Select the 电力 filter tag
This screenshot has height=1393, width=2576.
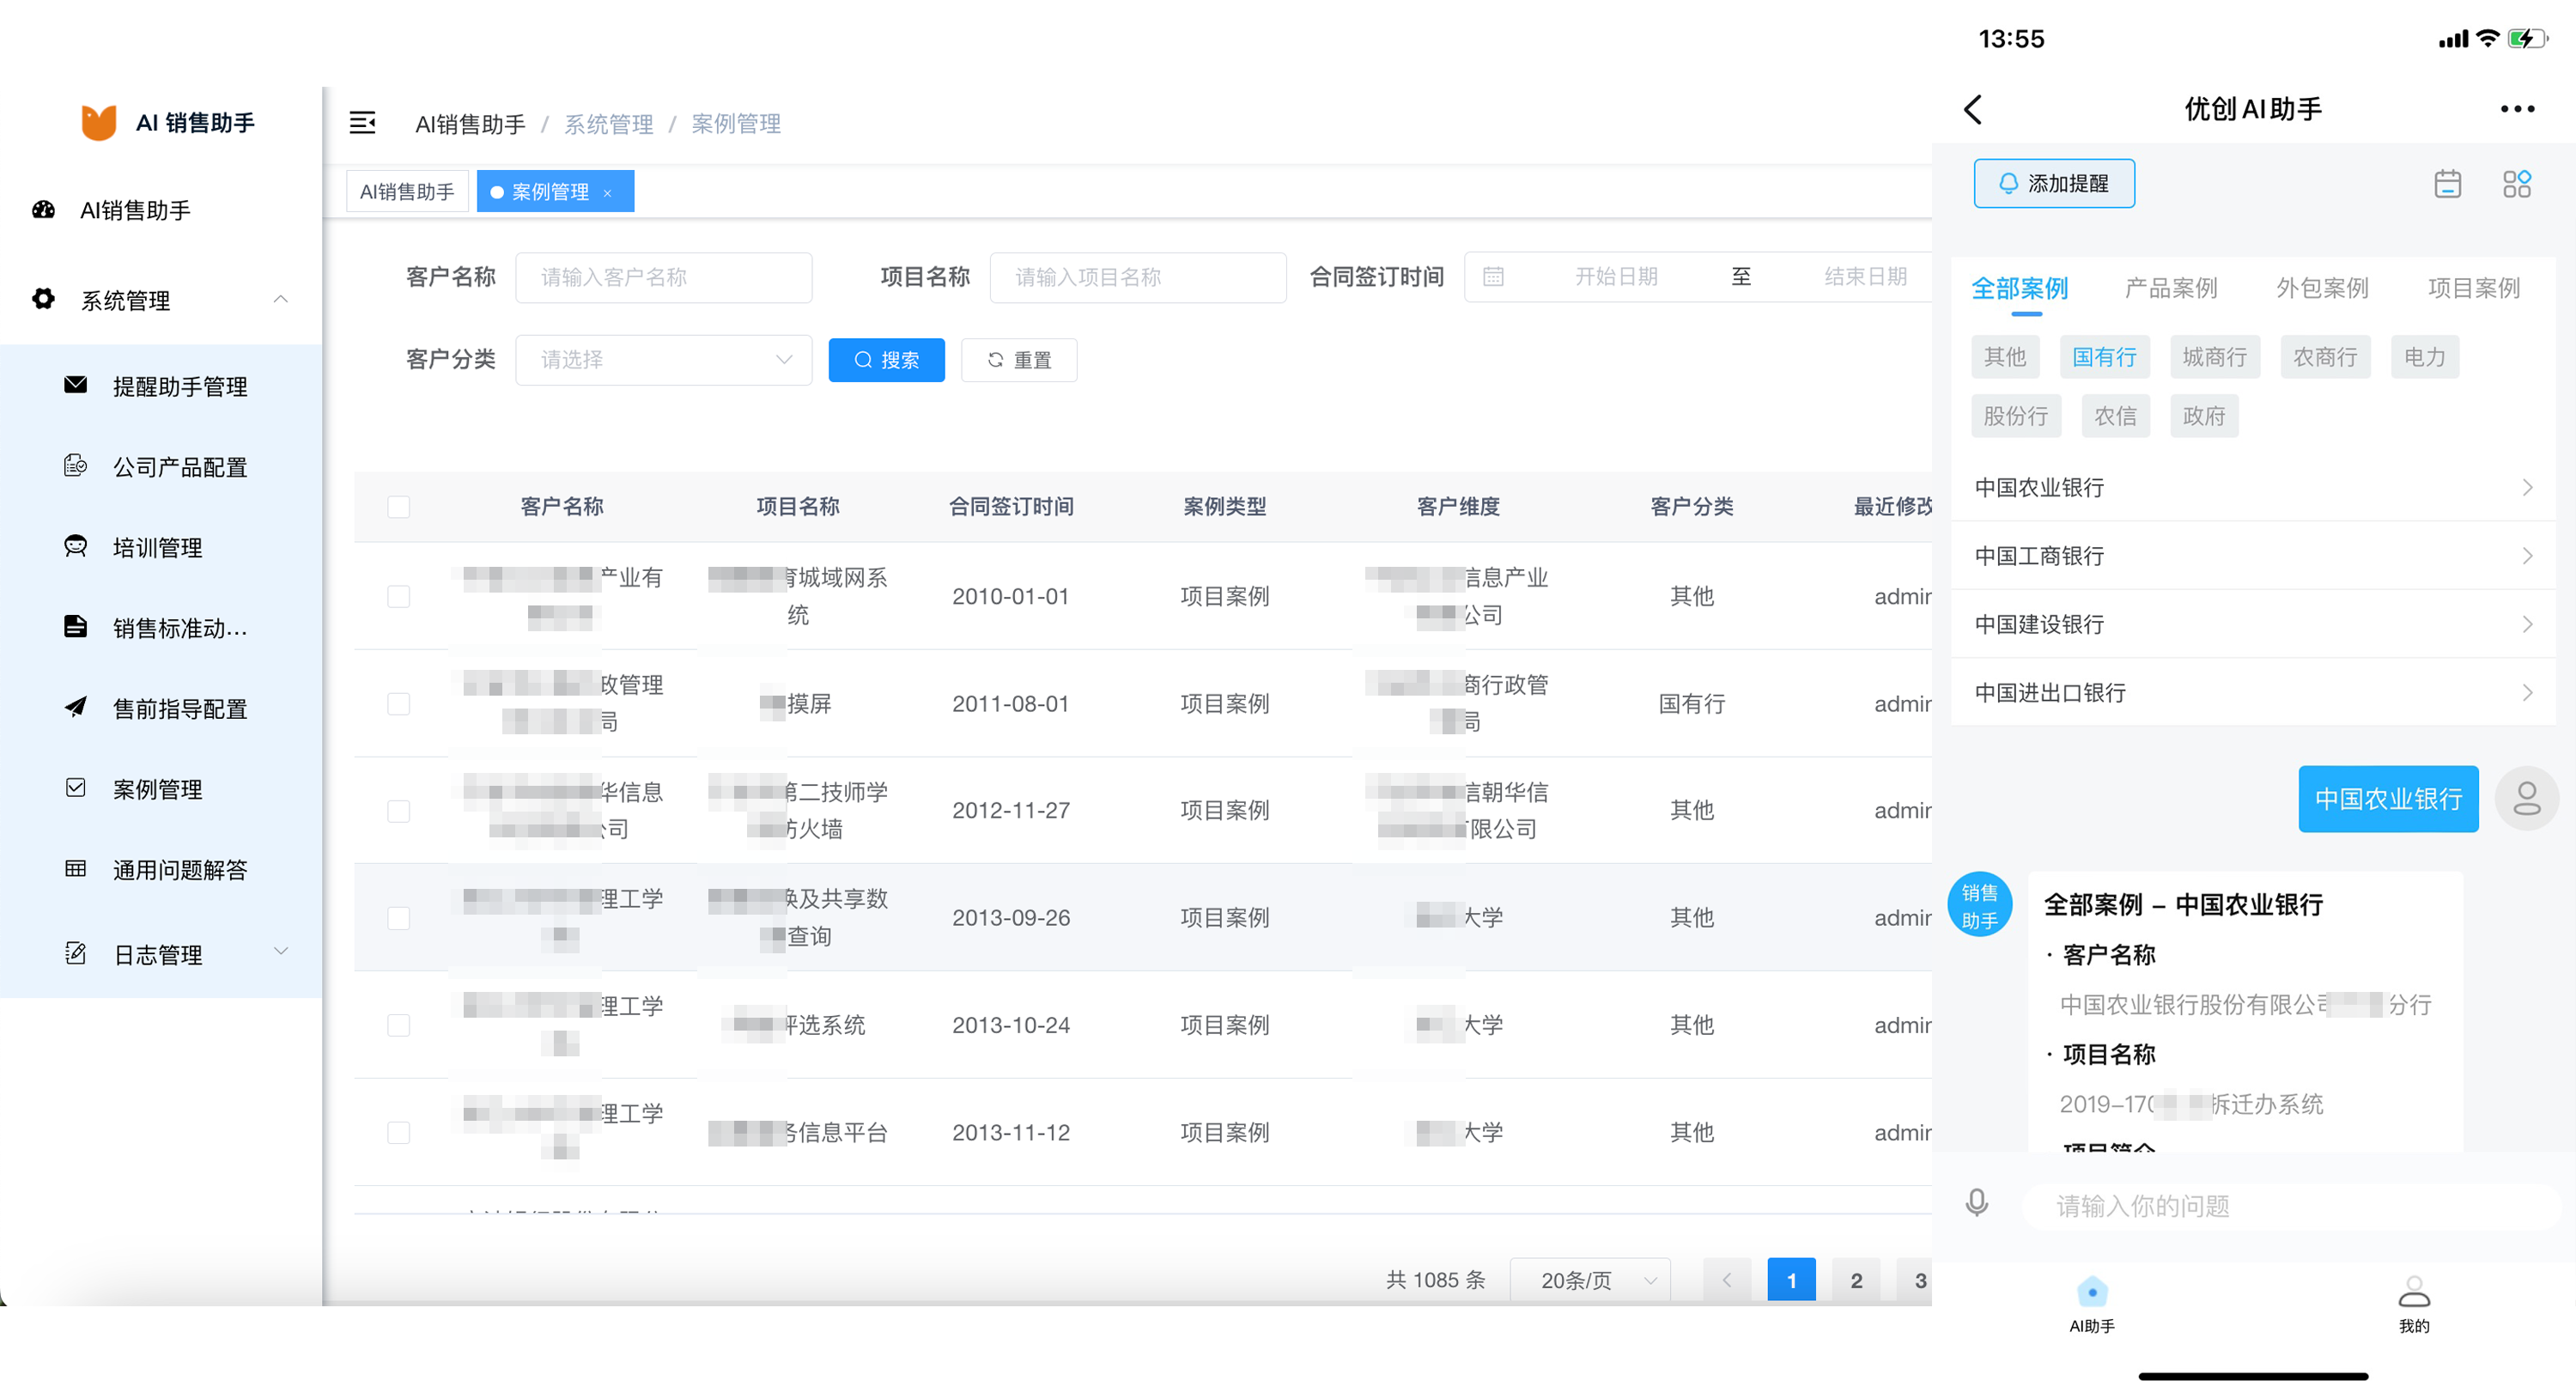point(2425,357)
